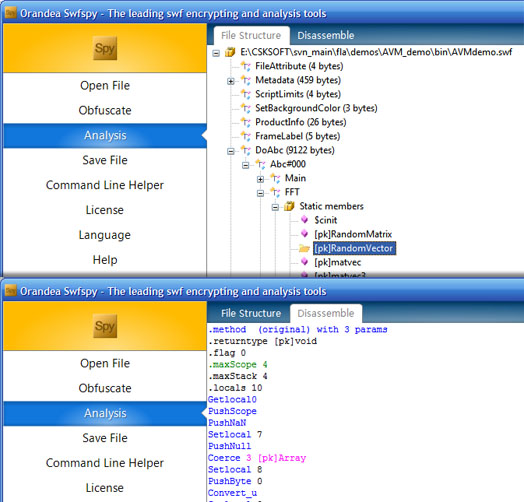Click the ProductInfo tag icon
524x502 pixels.
point(246,122)
